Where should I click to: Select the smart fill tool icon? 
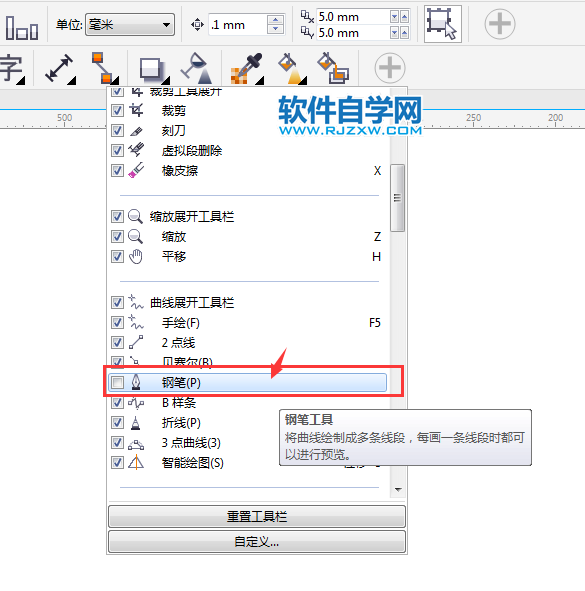(333, 68)
